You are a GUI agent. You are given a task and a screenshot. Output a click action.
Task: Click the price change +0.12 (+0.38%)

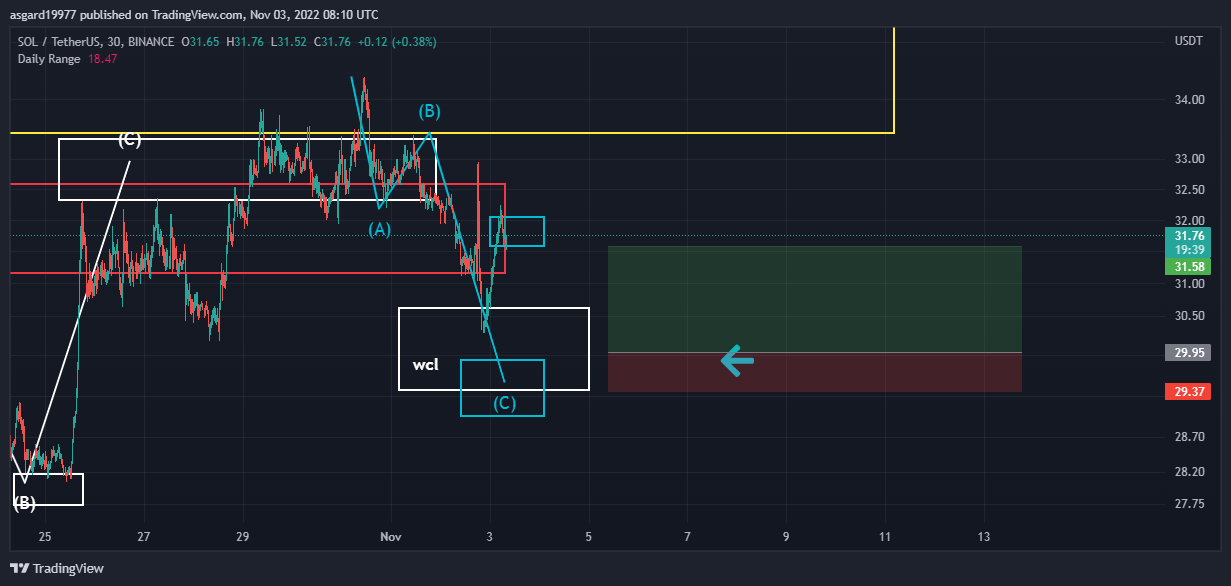[397, 42]
